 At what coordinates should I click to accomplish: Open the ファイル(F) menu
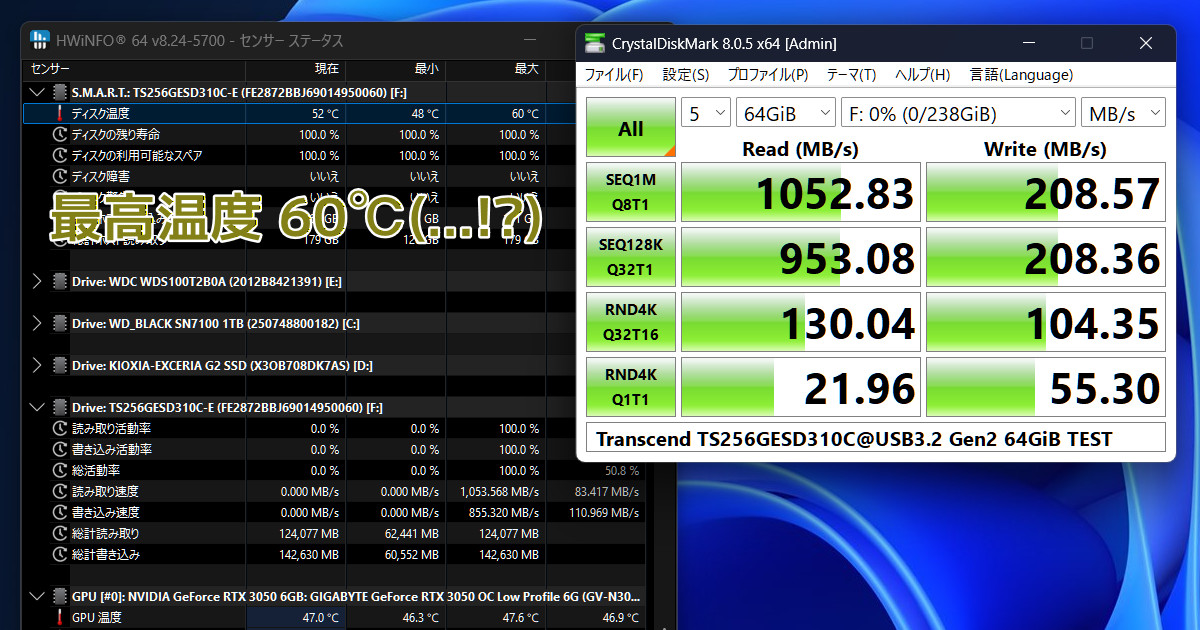(613, 75)
